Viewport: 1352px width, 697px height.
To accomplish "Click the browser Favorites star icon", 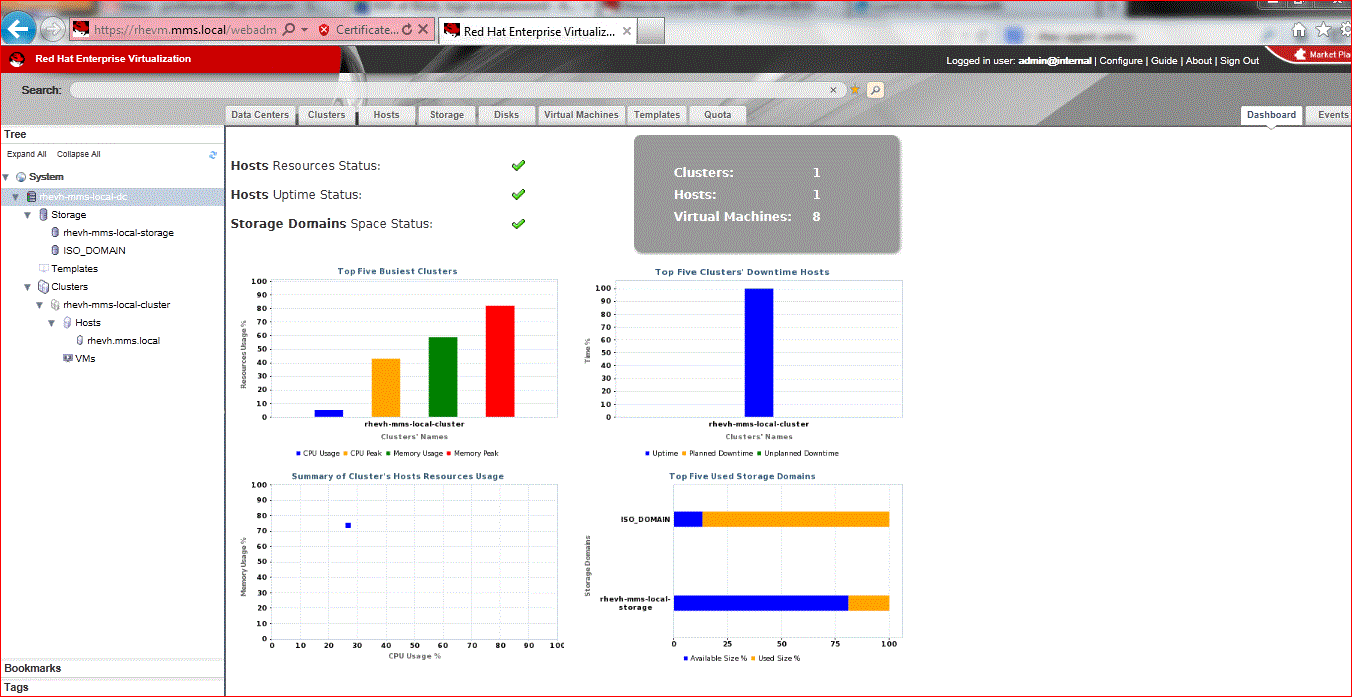I will pyautogui.click(x=1323, y=30).
